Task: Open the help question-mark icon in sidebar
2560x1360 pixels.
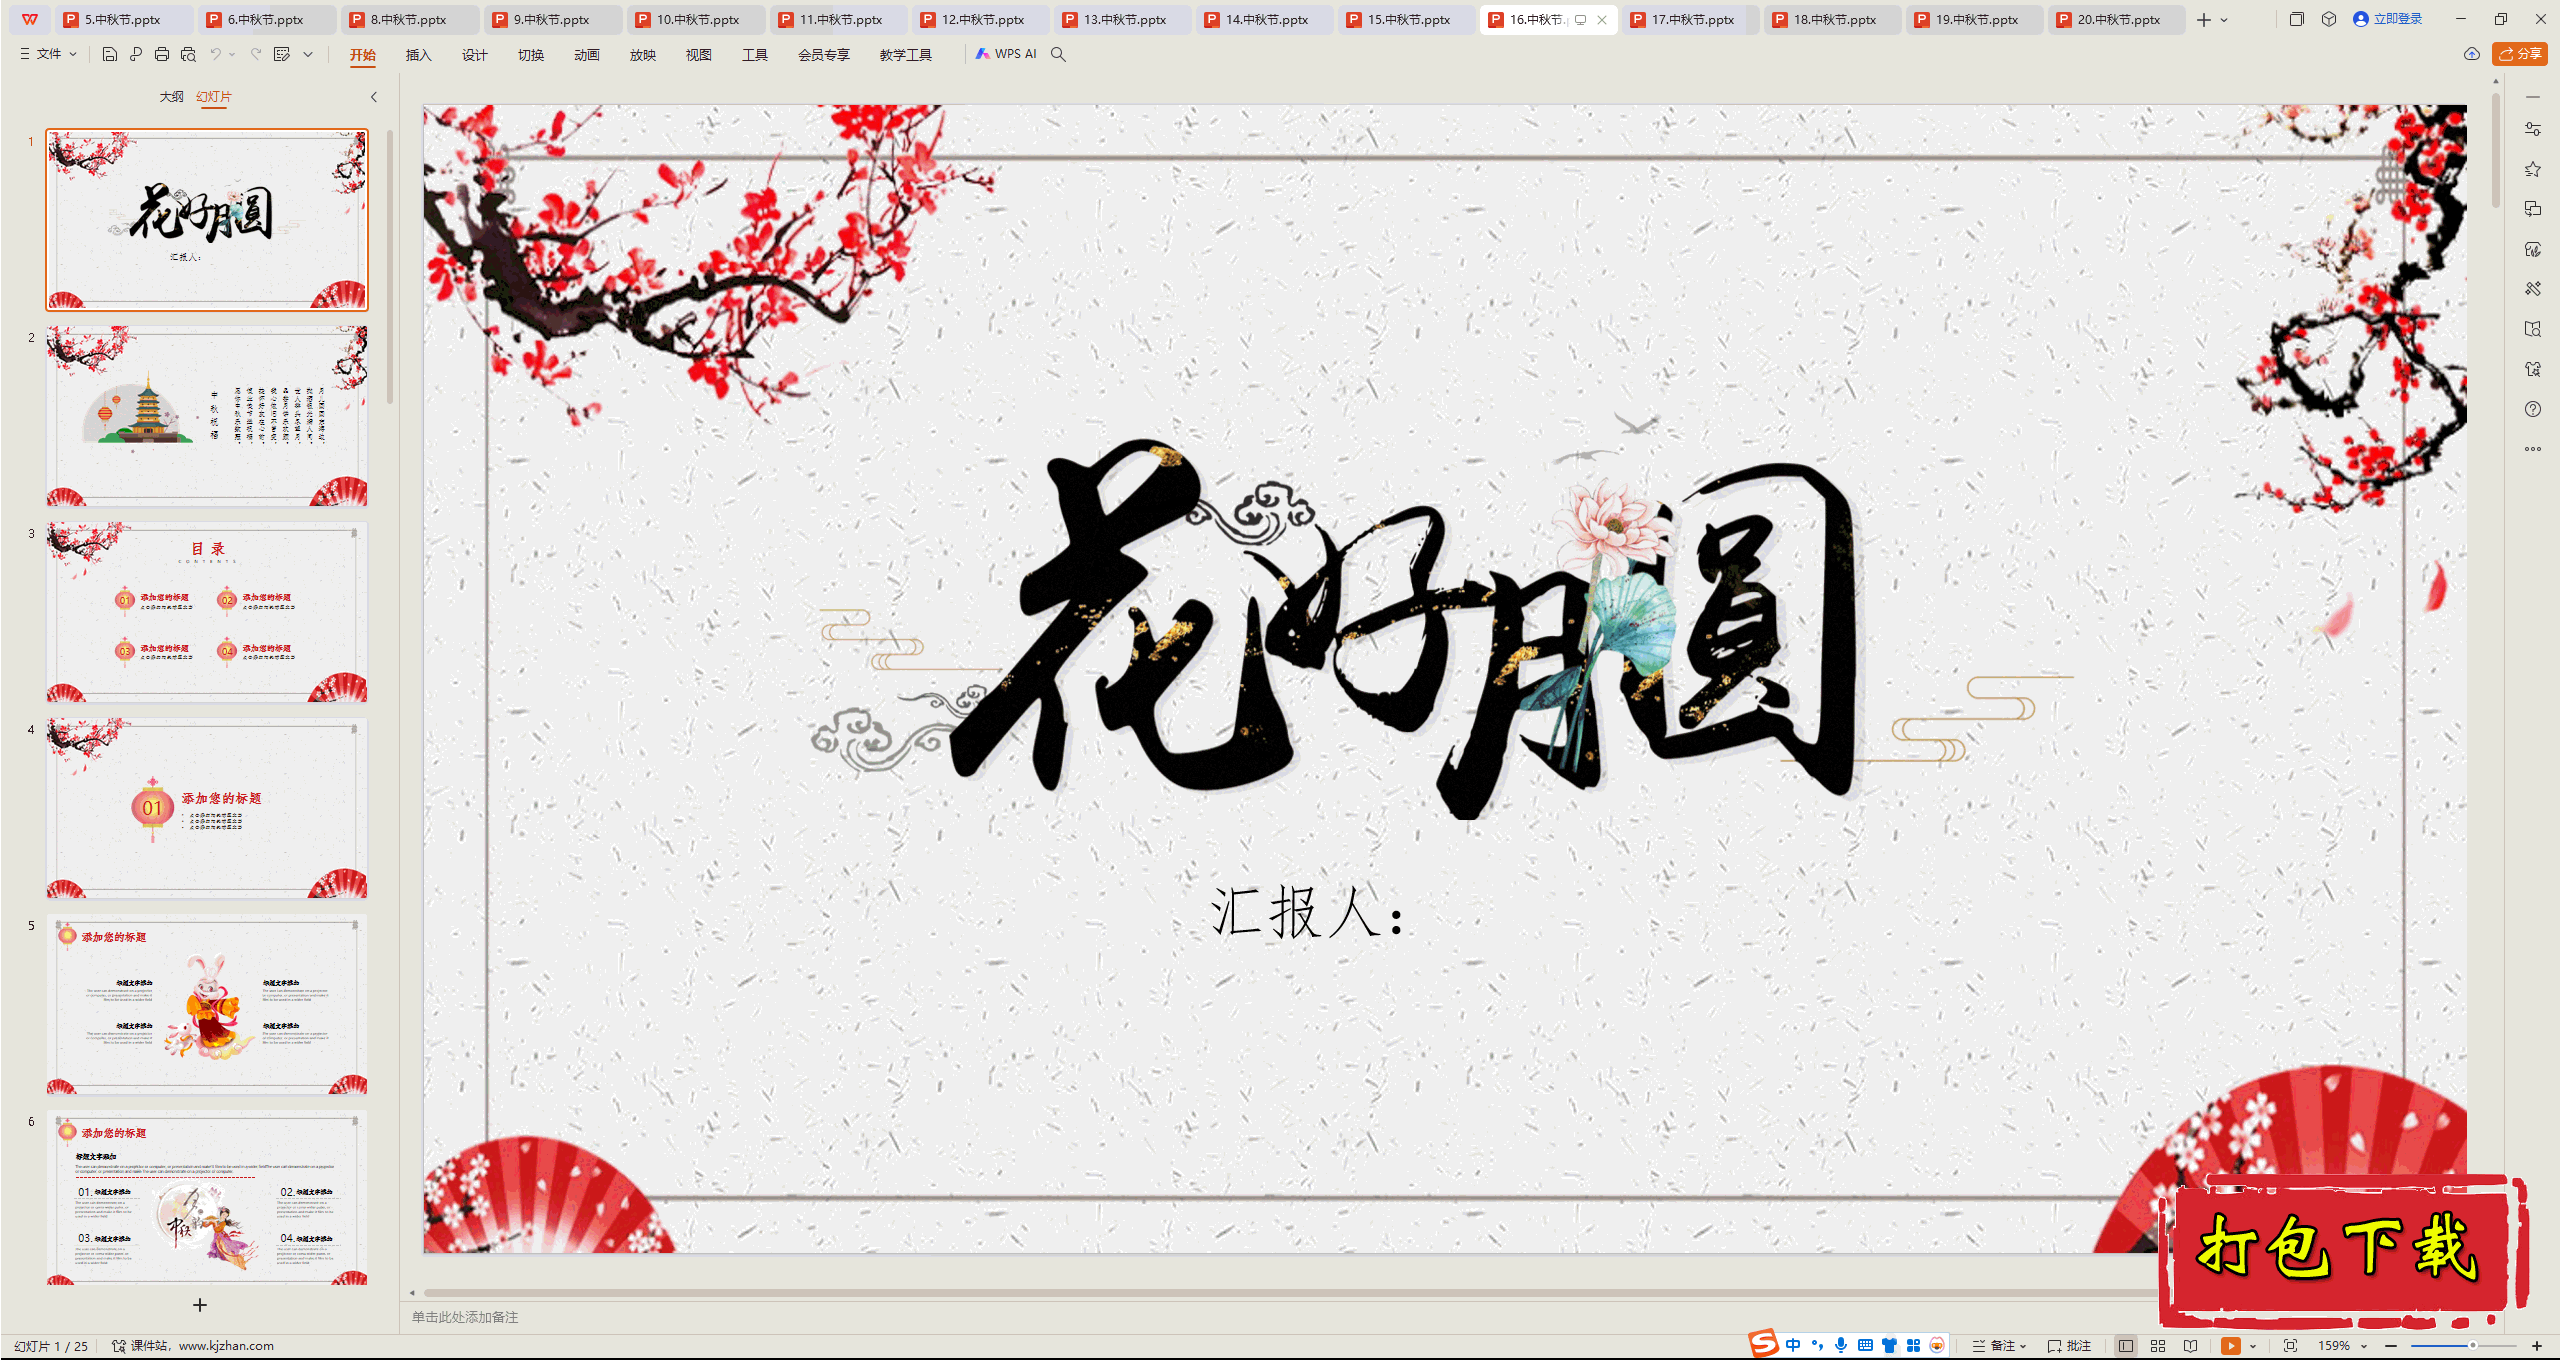Action: click(x=2533, y=409)
